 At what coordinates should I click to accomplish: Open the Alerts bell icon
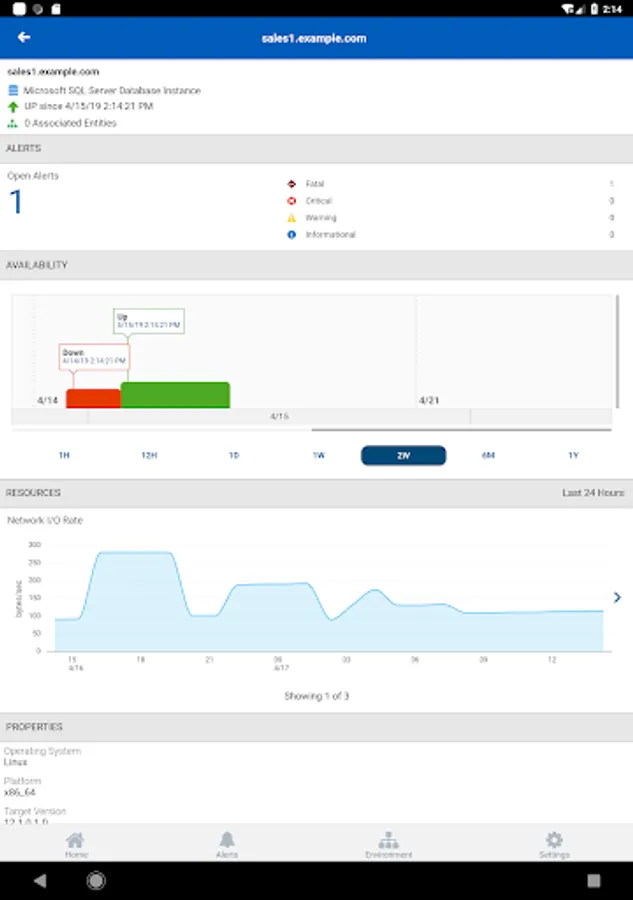point(227,840)
